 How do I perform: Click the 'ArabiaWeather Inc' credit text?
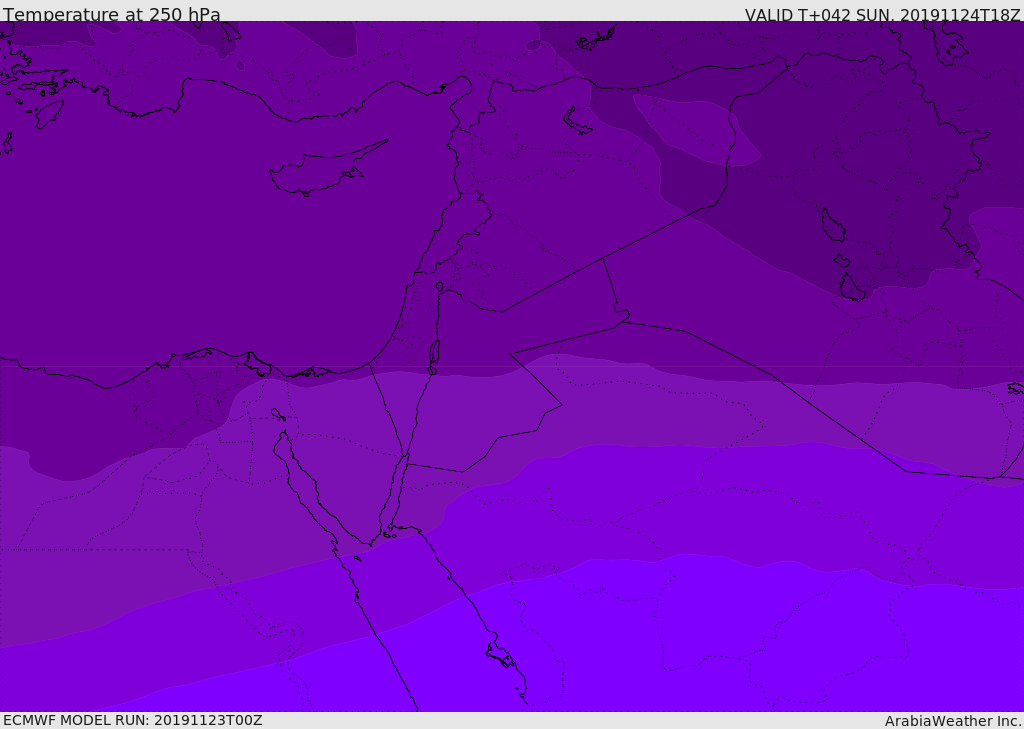[952, 721]
